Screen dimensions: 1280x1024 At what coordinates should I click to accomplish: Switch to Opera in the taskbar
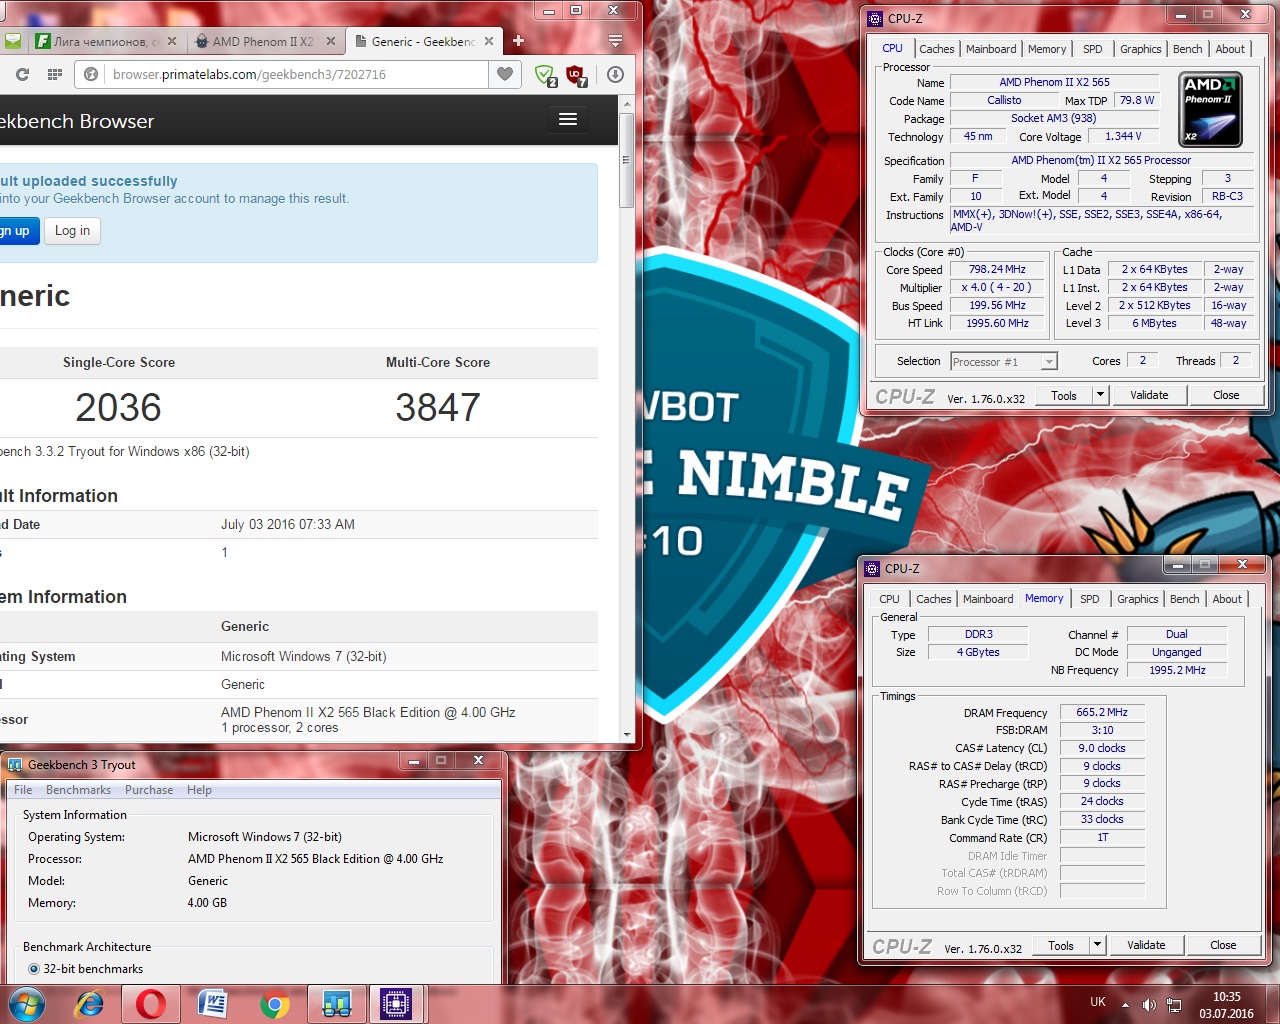[151, 1004]
